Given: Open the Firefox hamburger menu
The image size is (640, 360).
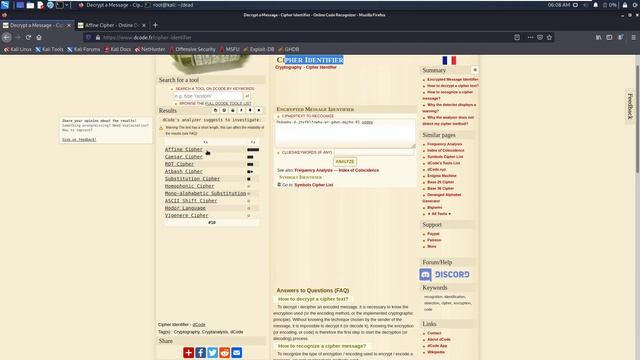Looking at the screenshot, I should coord(633,37).
